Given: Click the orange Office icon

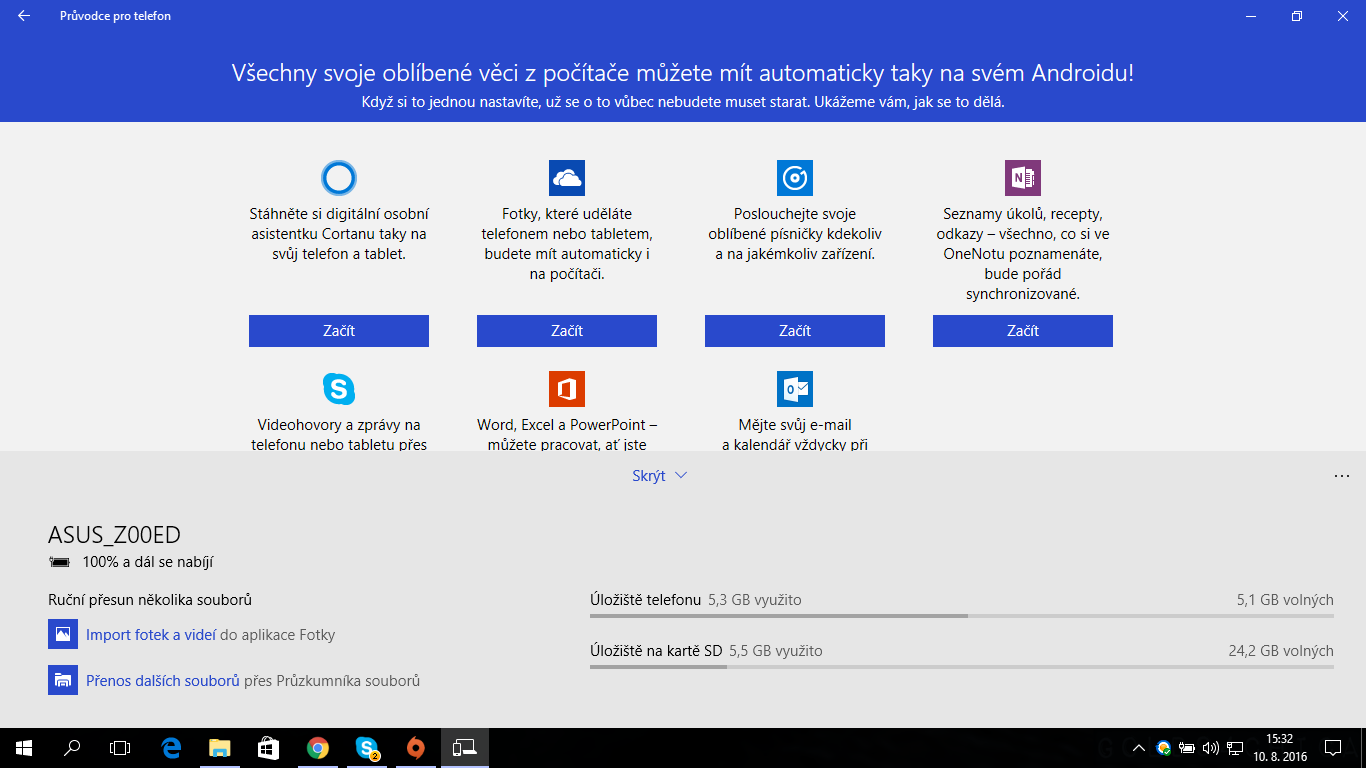Looking at the screenshot, I should [x=567, y=388].
